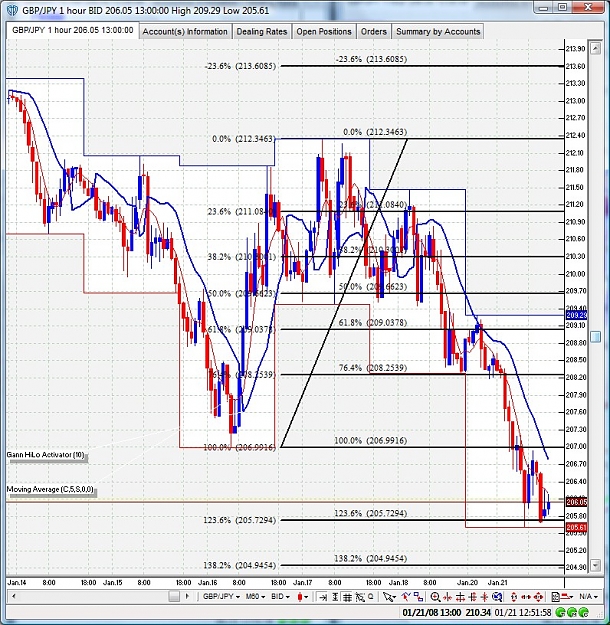Click the diagonal pattern tool icon
The height and width of the screenshot is (625, 610).
pyautogui.click(x=360, y=597)
